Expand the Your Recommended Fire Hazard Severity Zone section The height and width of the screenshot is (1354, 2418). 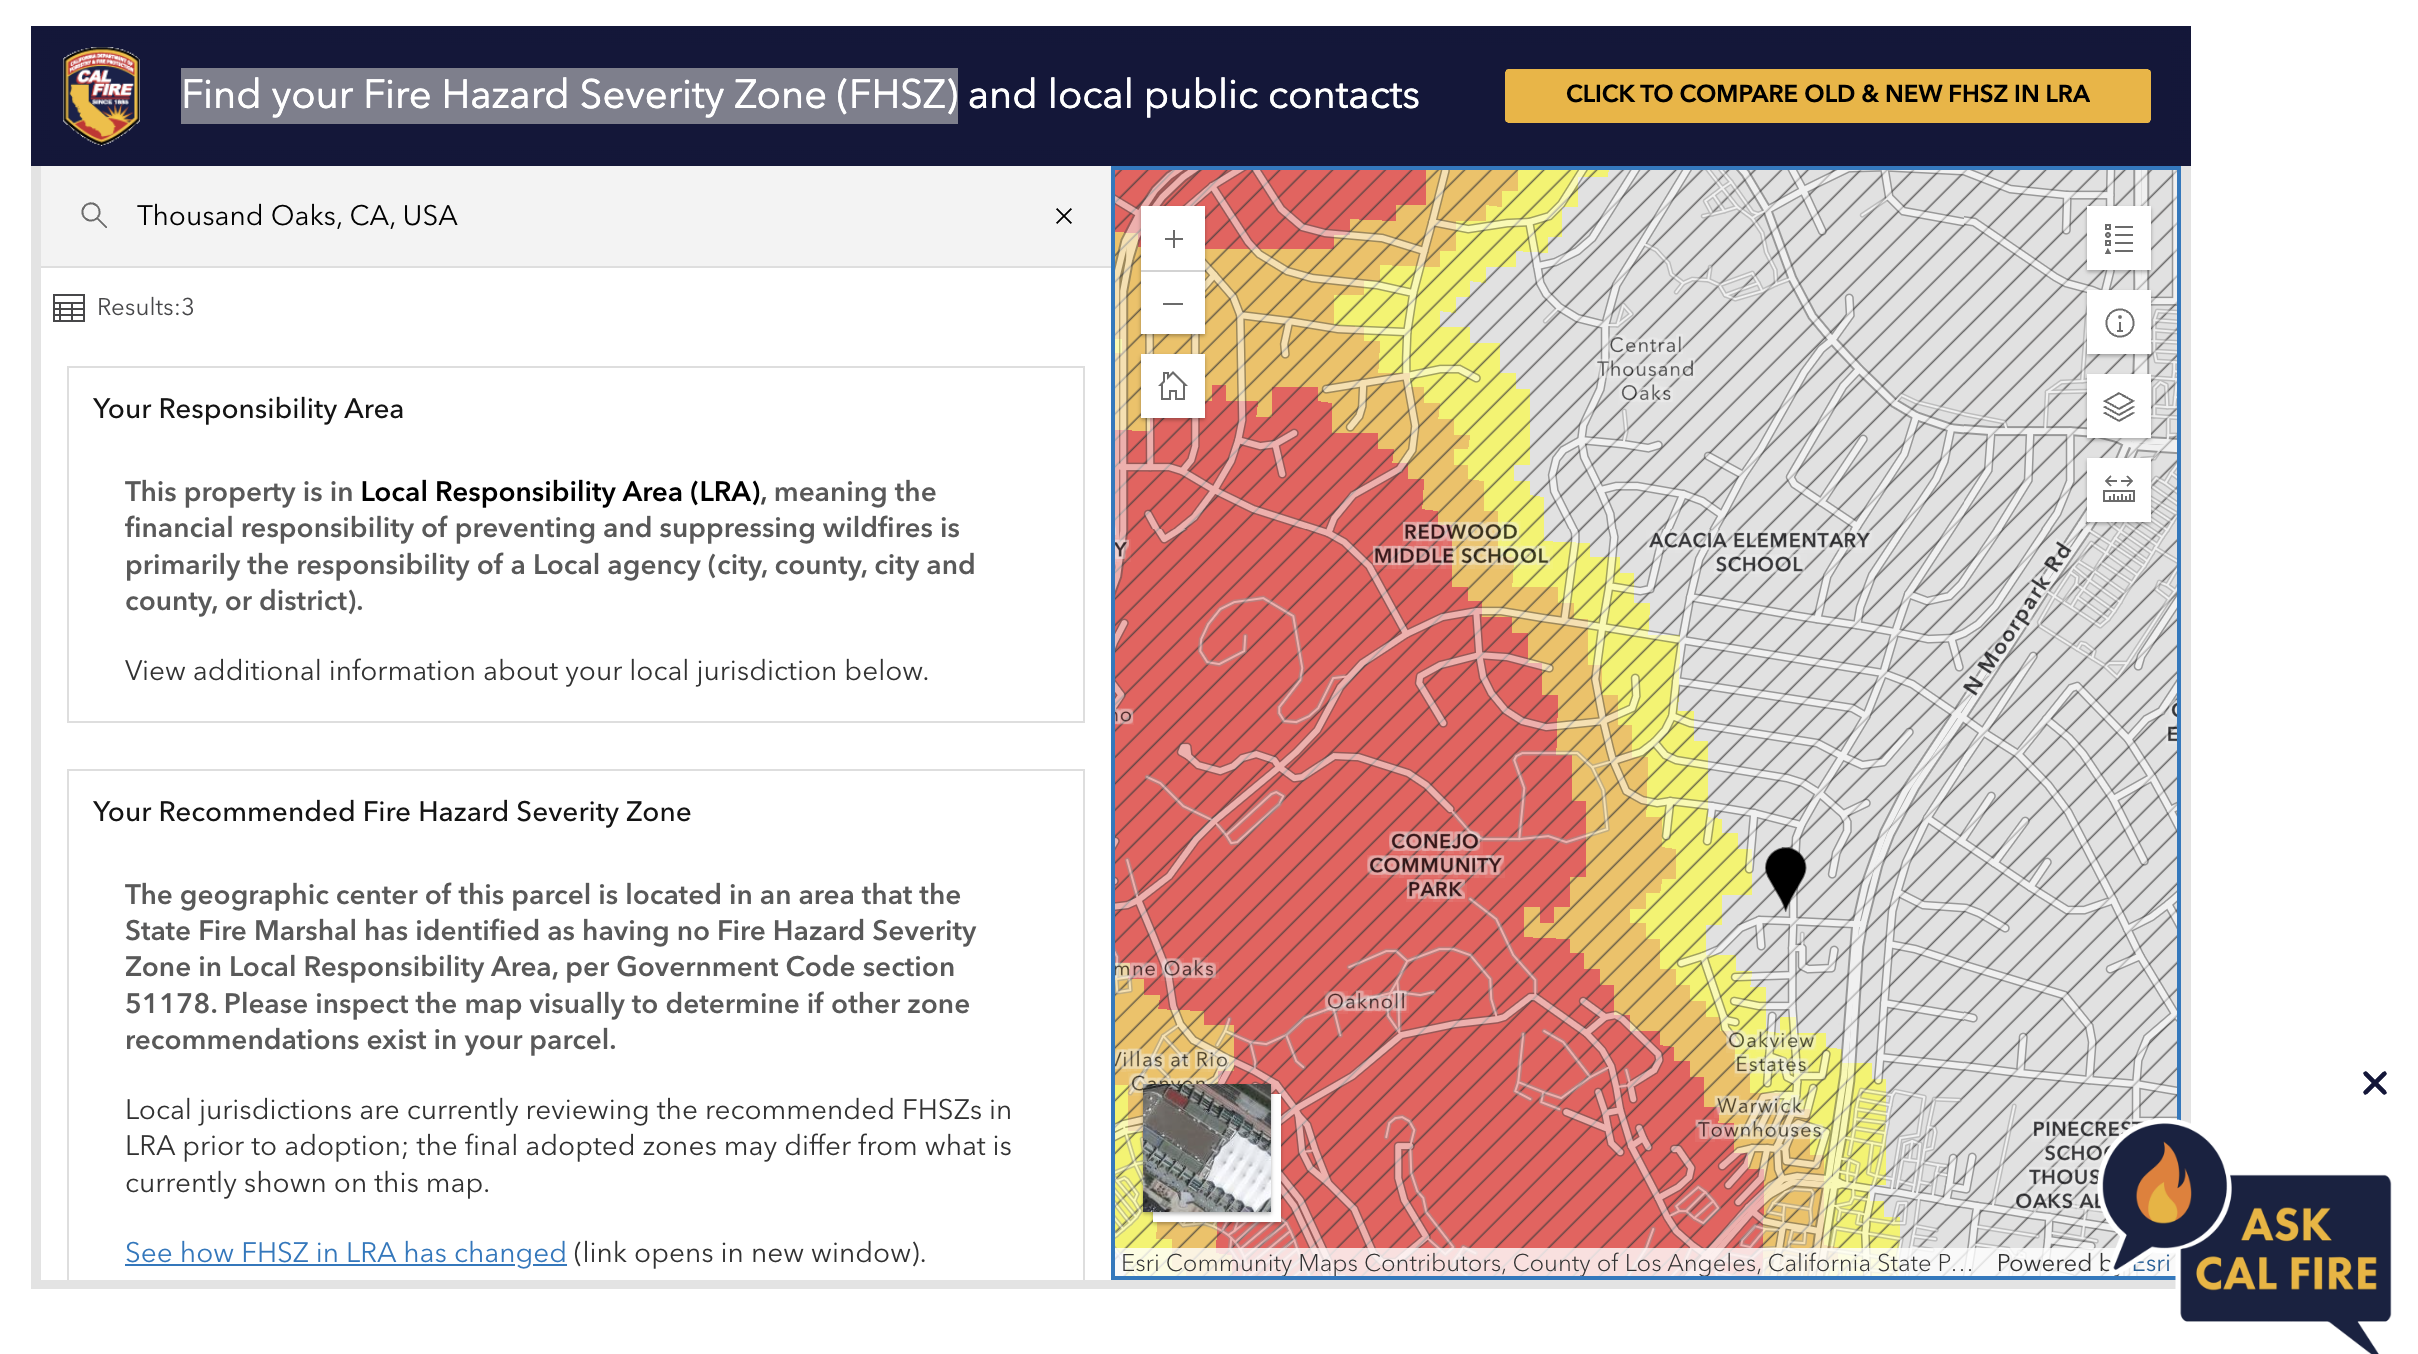click(390, 812)
